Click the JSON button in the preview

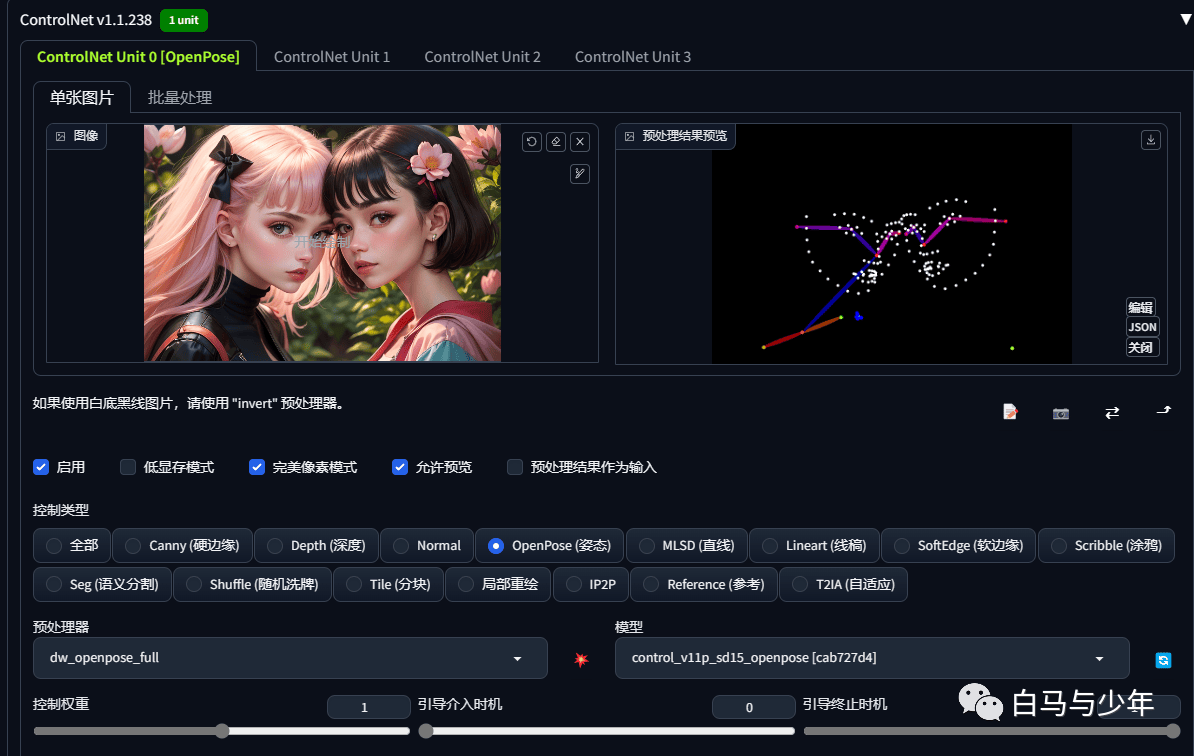1141,327
